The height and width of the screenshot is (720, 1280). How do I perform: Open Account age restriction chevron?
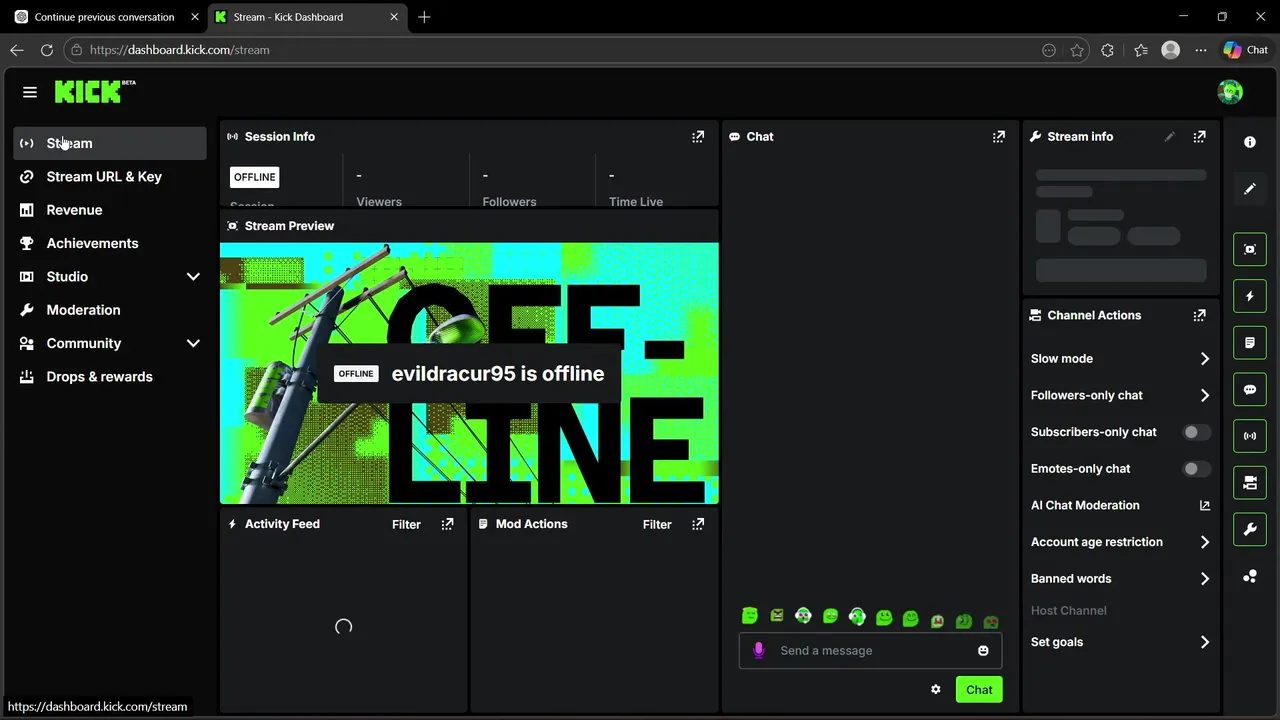(x=1205, y=542)
